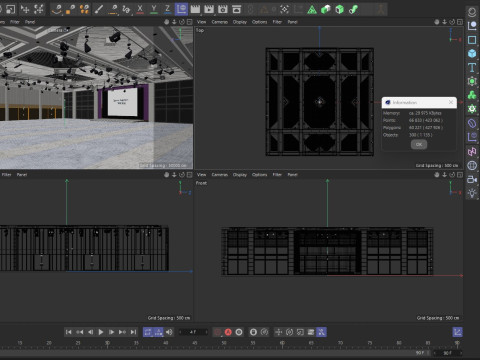Open Top viewport View menu

[x=201, y=22]
